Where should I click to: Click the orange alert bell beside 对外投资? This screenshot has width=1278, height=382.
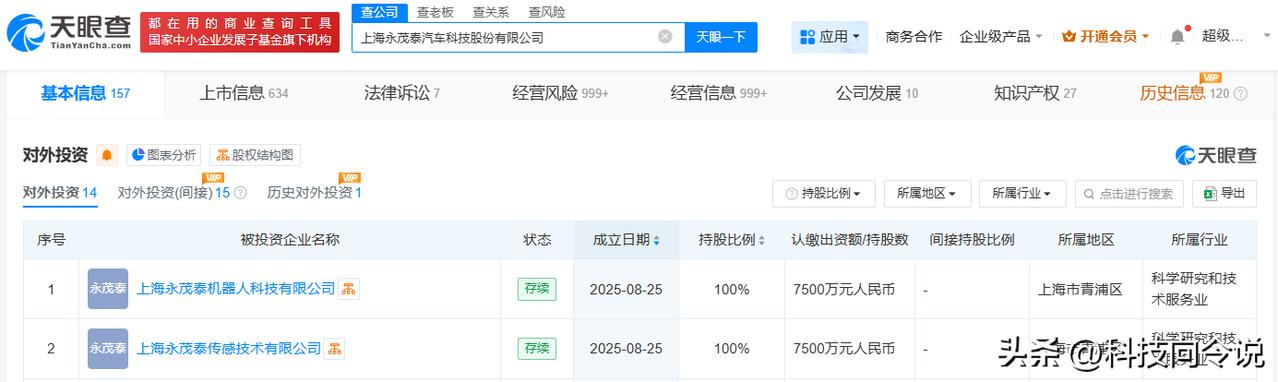click(107, 155)
